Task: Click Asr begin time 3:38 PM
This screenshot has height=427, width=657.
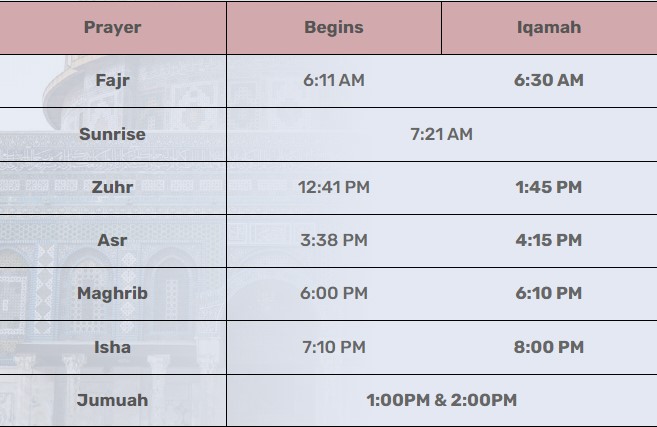Action: click(x=334, y=240)
